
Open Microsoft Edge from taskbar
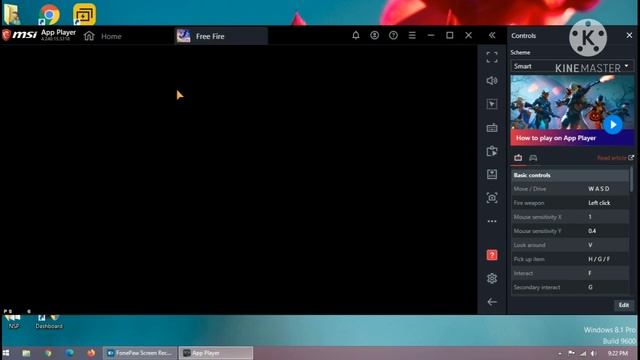click(x=70, y=353)
